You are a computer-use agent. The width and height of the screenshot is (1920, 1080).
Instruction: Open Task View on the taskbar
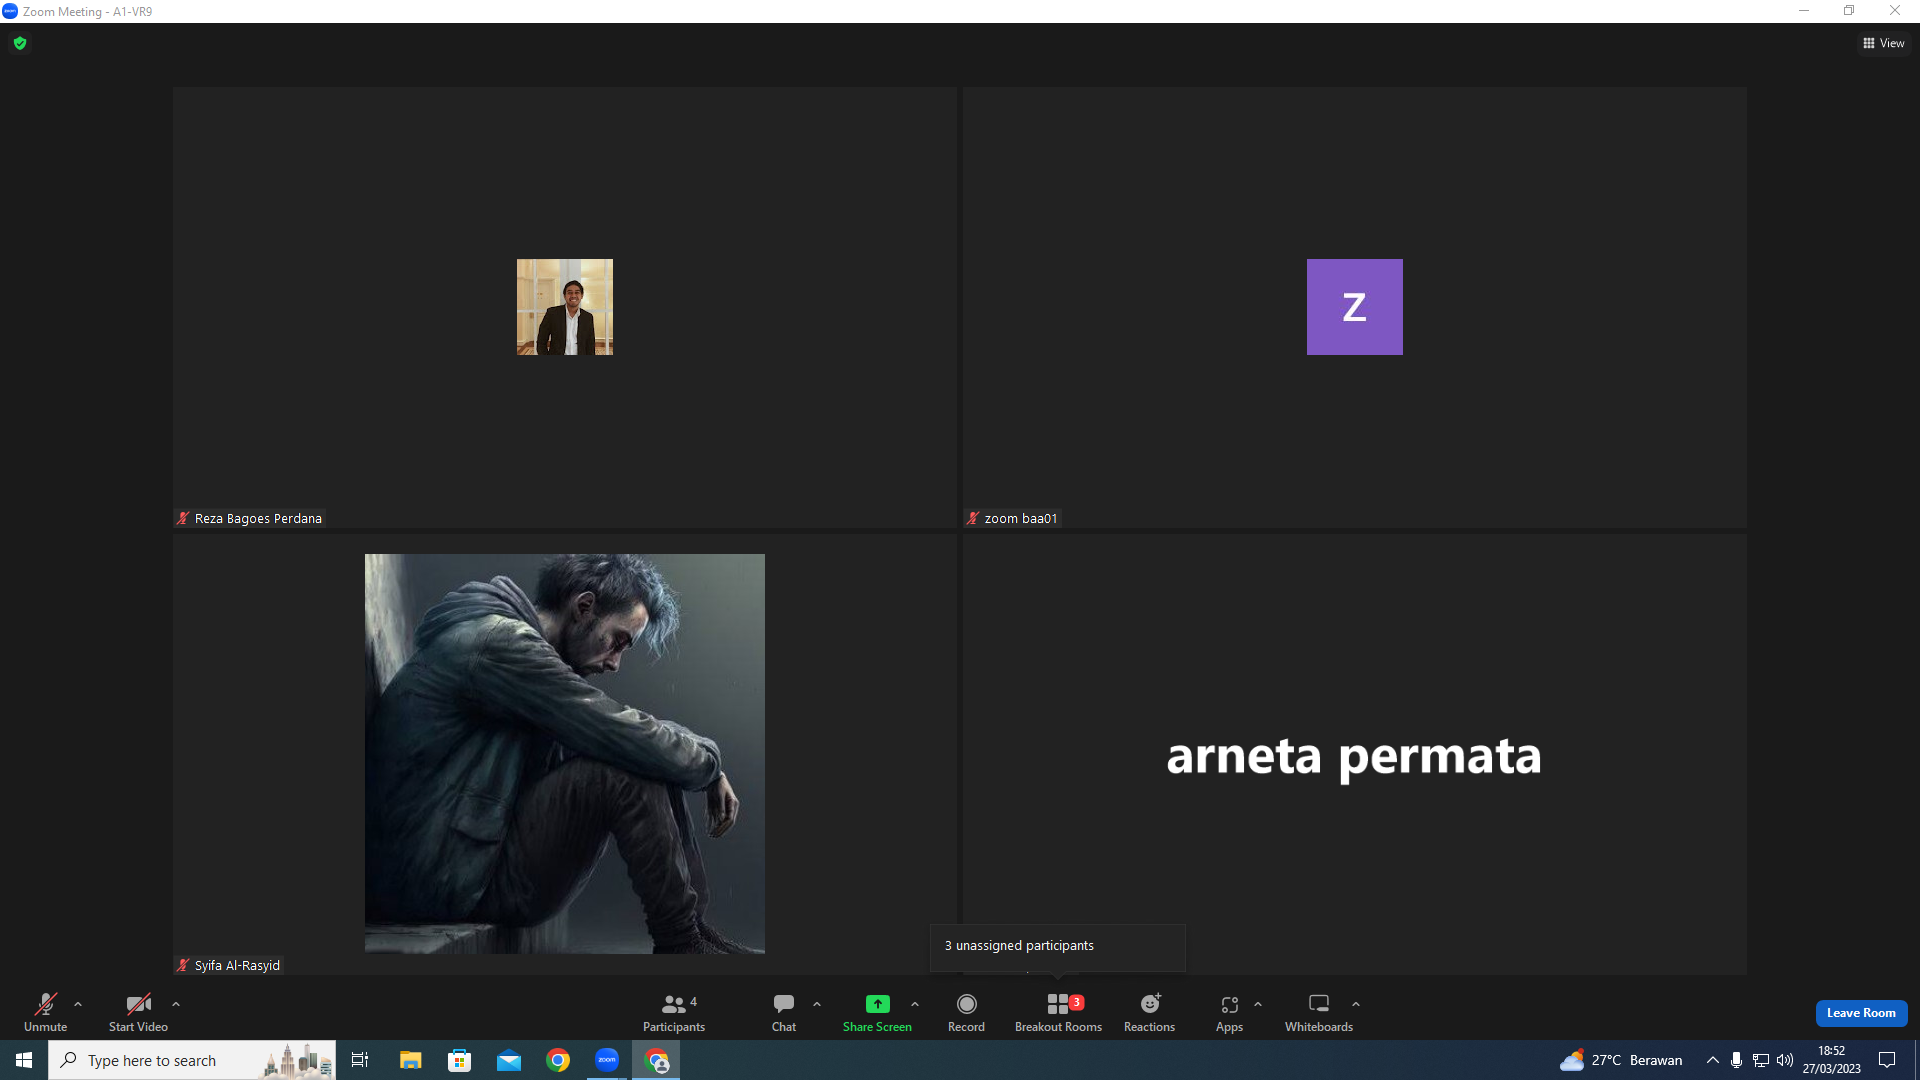(360, 1060)
